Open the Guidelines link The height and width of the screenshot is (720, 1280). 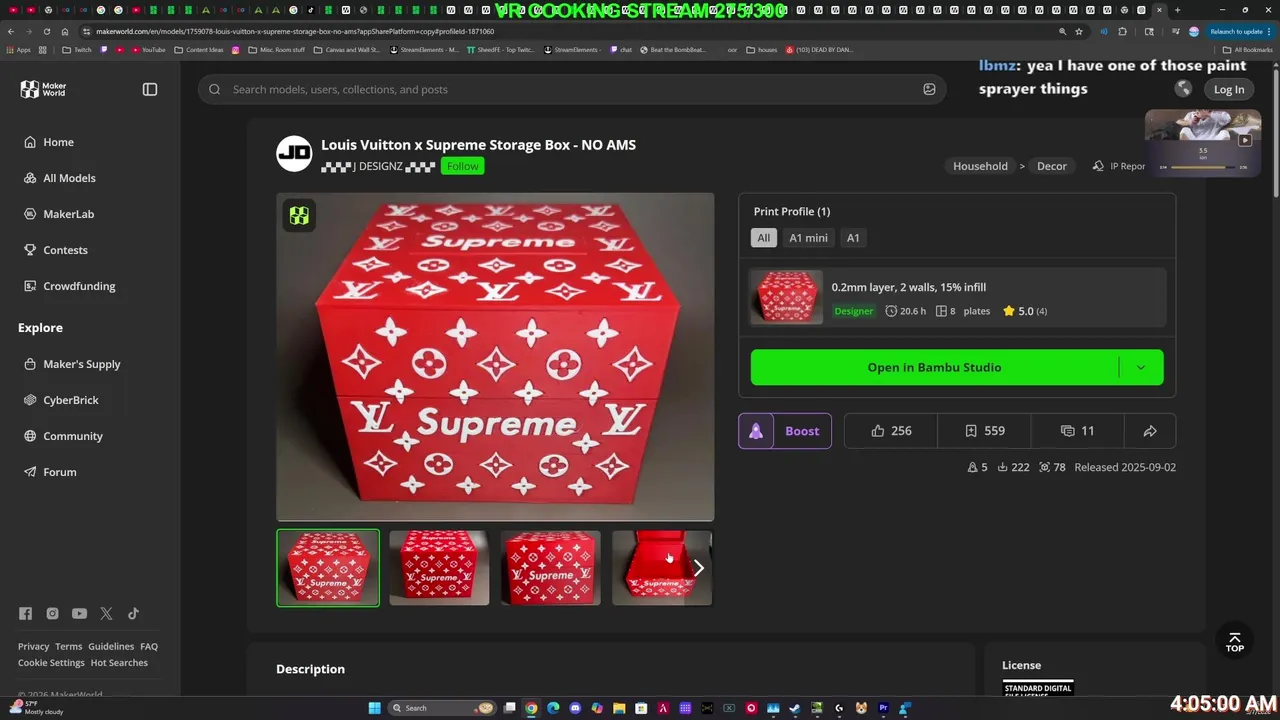111,646
